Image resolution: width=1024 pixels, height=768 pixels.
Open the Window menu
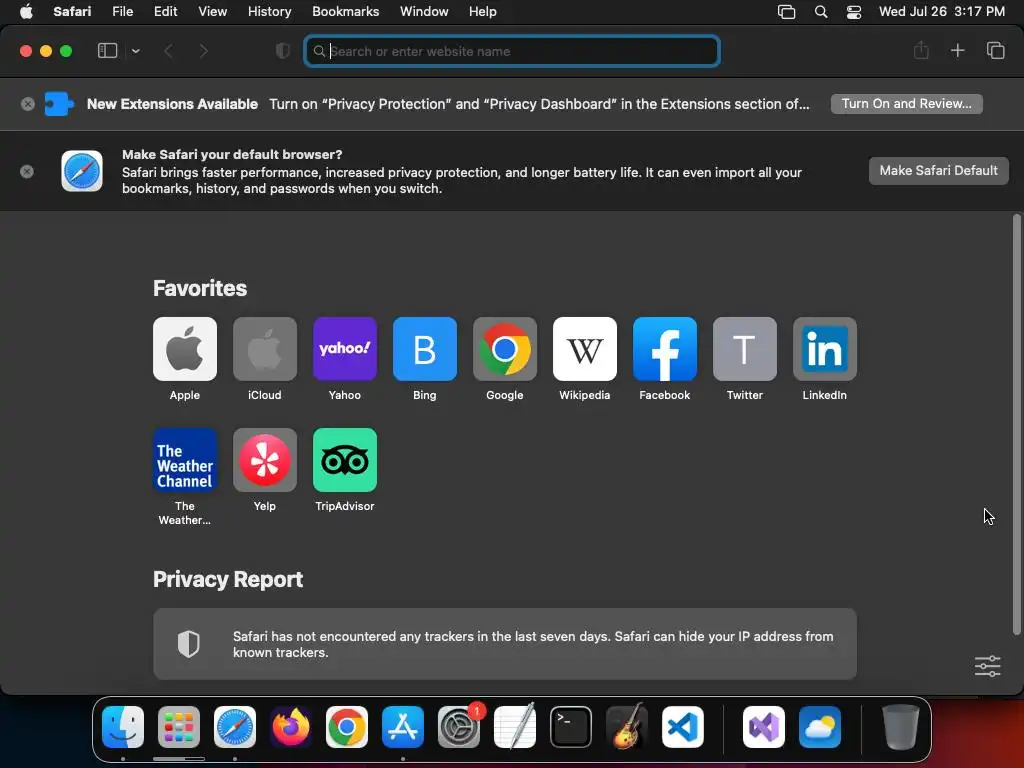point(424,11)
